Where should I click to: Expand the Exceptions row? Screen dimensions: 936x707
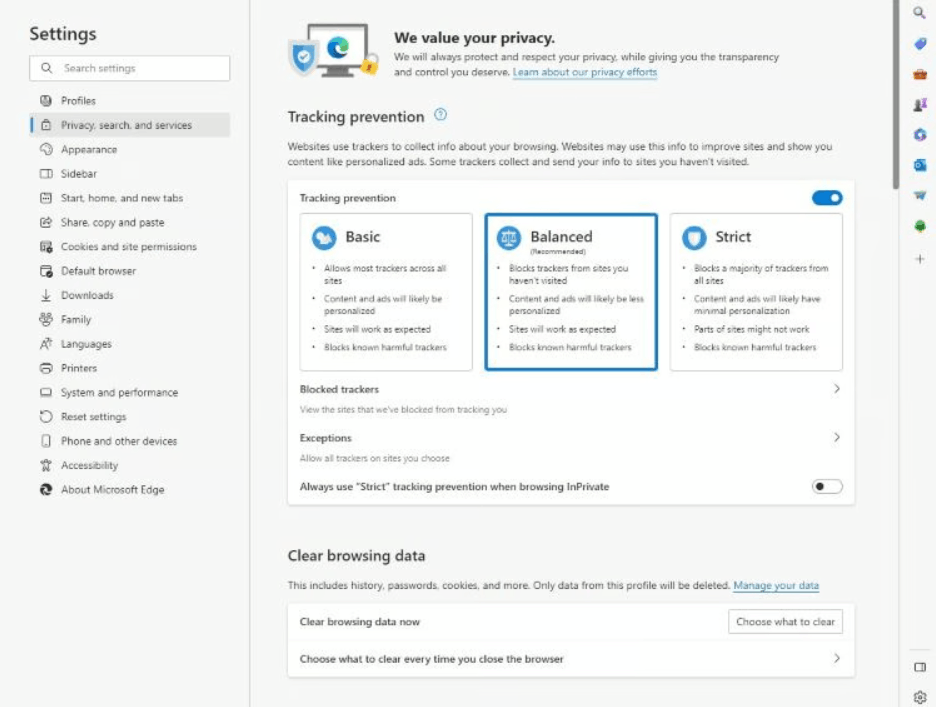(x=571, y=448)
